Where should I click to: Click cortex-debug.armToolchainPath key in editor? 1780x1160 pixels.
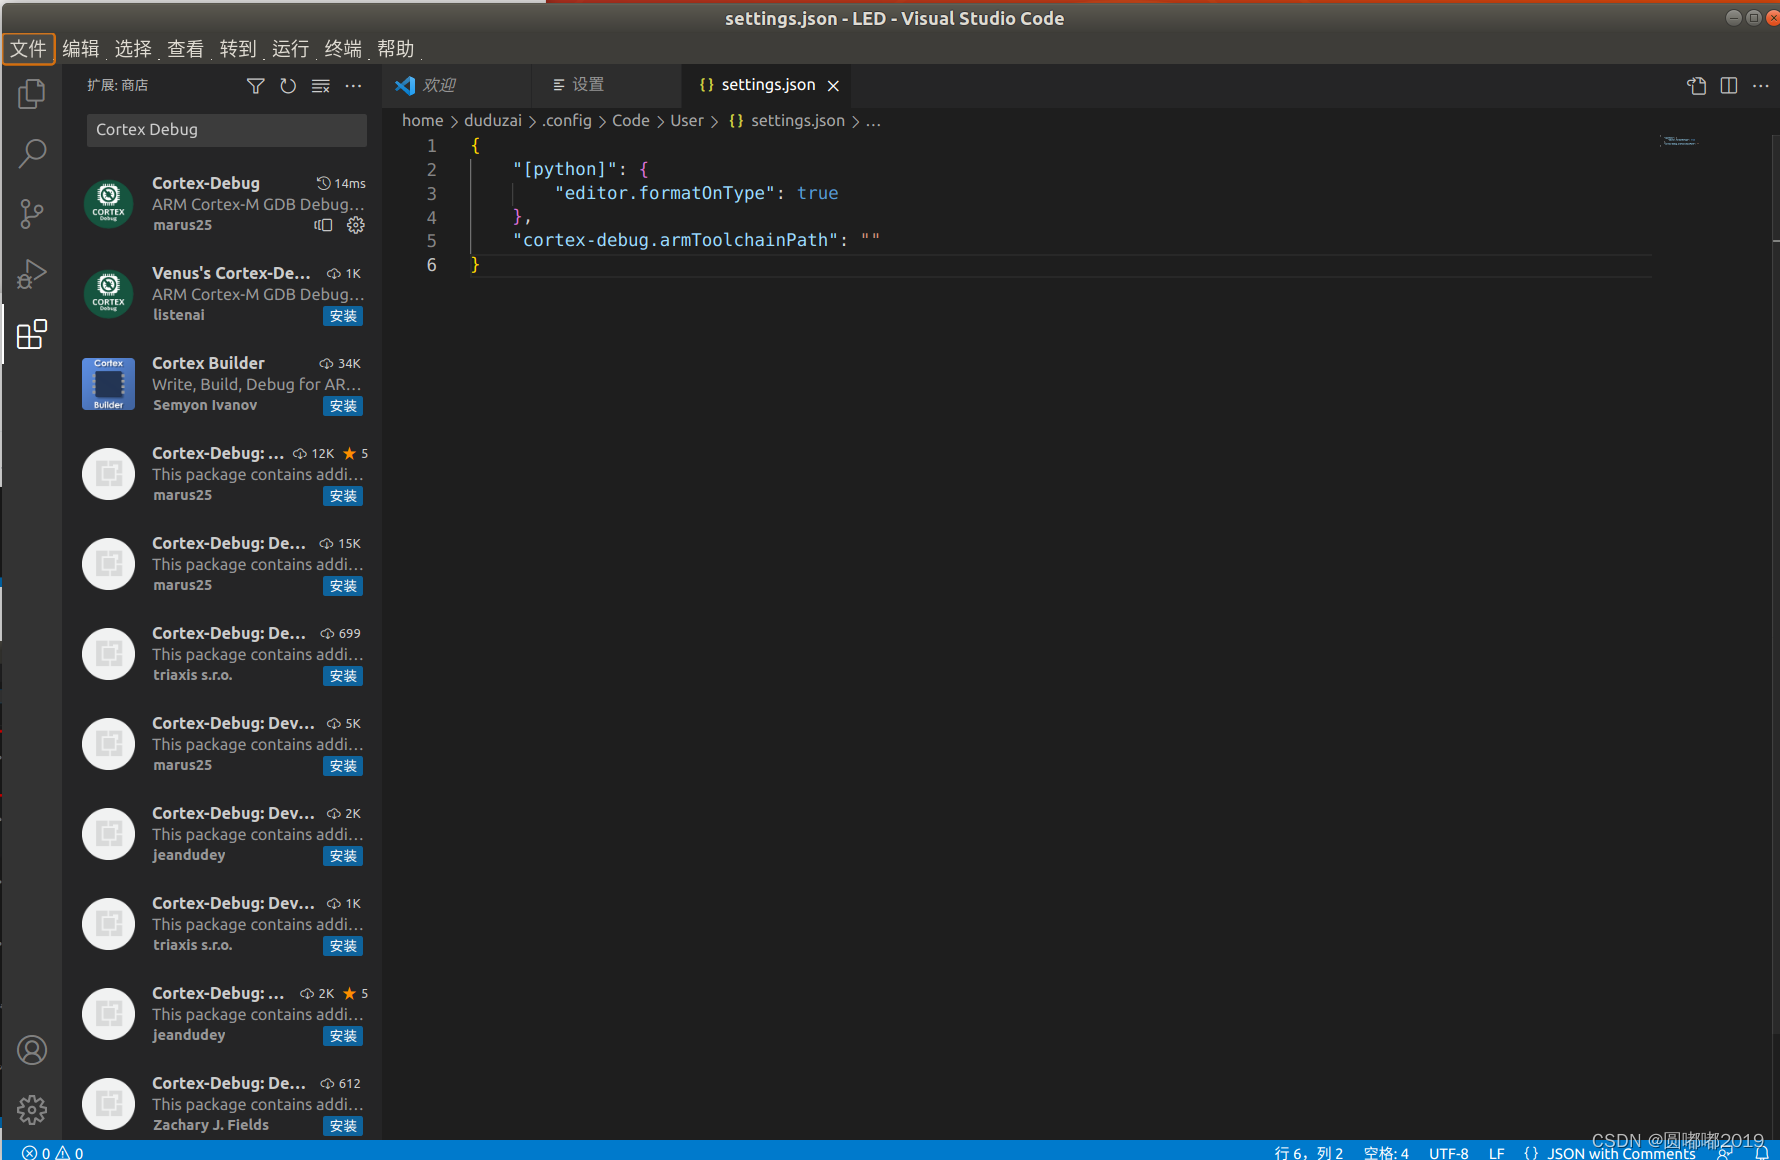coord(675,241)
